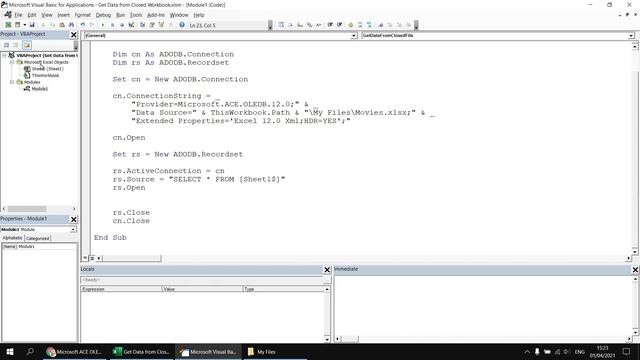Image resolution: width=640 pixels, height=360 pixels.
Task: Outdent the selected code lines
Action: click(340, 25)
